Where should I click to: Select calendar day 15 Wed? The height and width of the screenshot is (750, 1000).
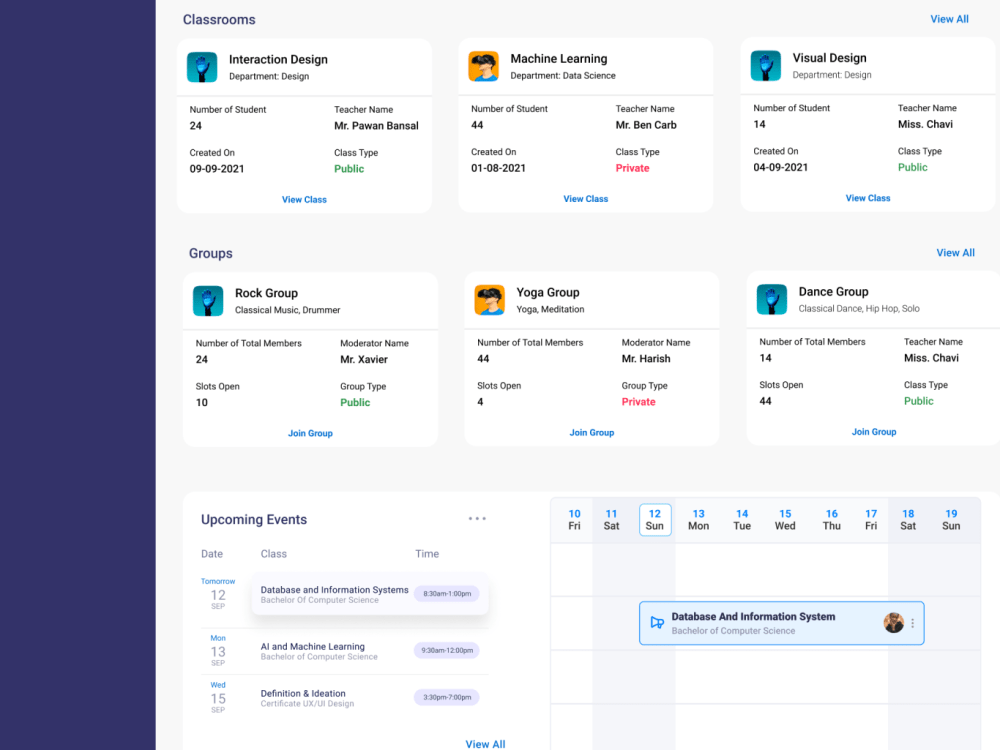click(785, 520)
